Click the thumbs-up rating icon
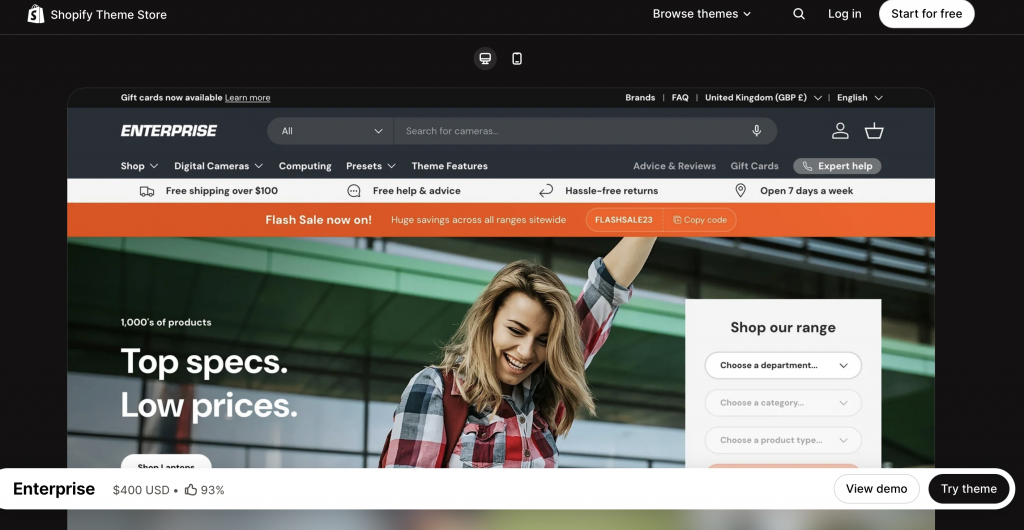Viewport: 1024px width, 530px height. click(191, 490)
